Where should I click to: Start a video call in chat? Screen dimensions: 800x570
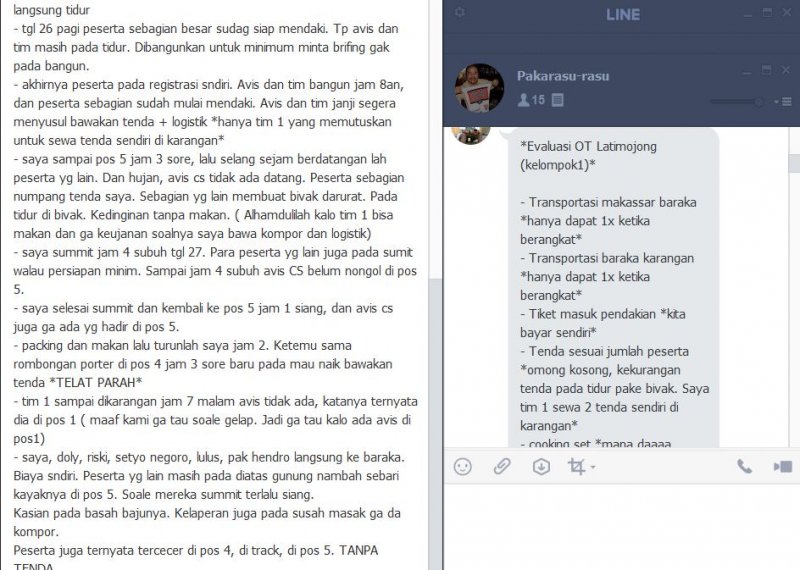pyautogui.click(x=783, y=466)
